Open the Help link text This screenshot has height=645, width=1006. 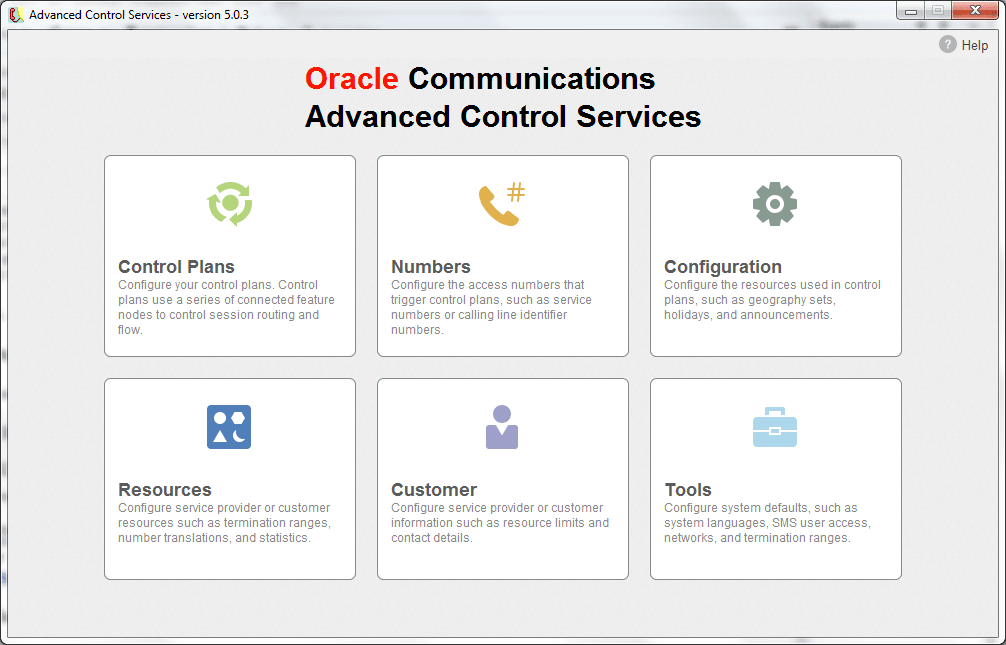[x=975, y=46]
